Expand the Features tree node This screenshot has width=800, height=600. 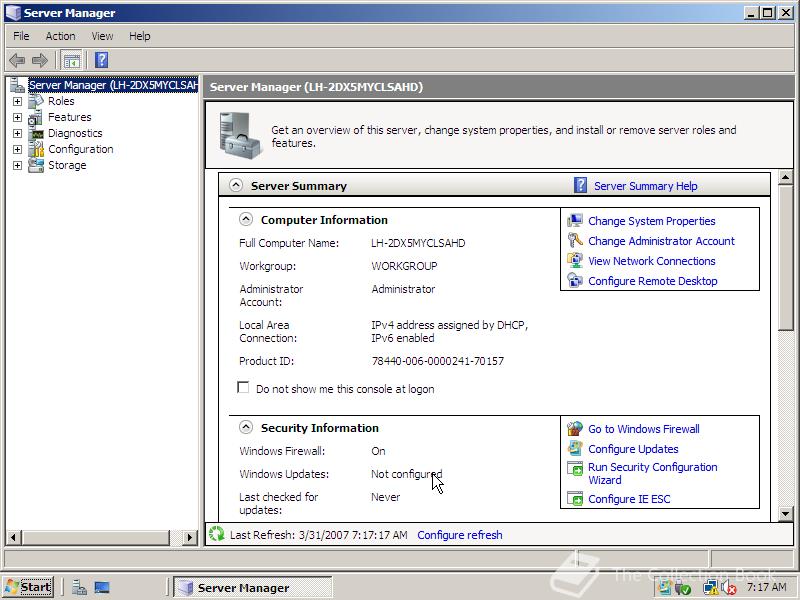tap(17, 117)
